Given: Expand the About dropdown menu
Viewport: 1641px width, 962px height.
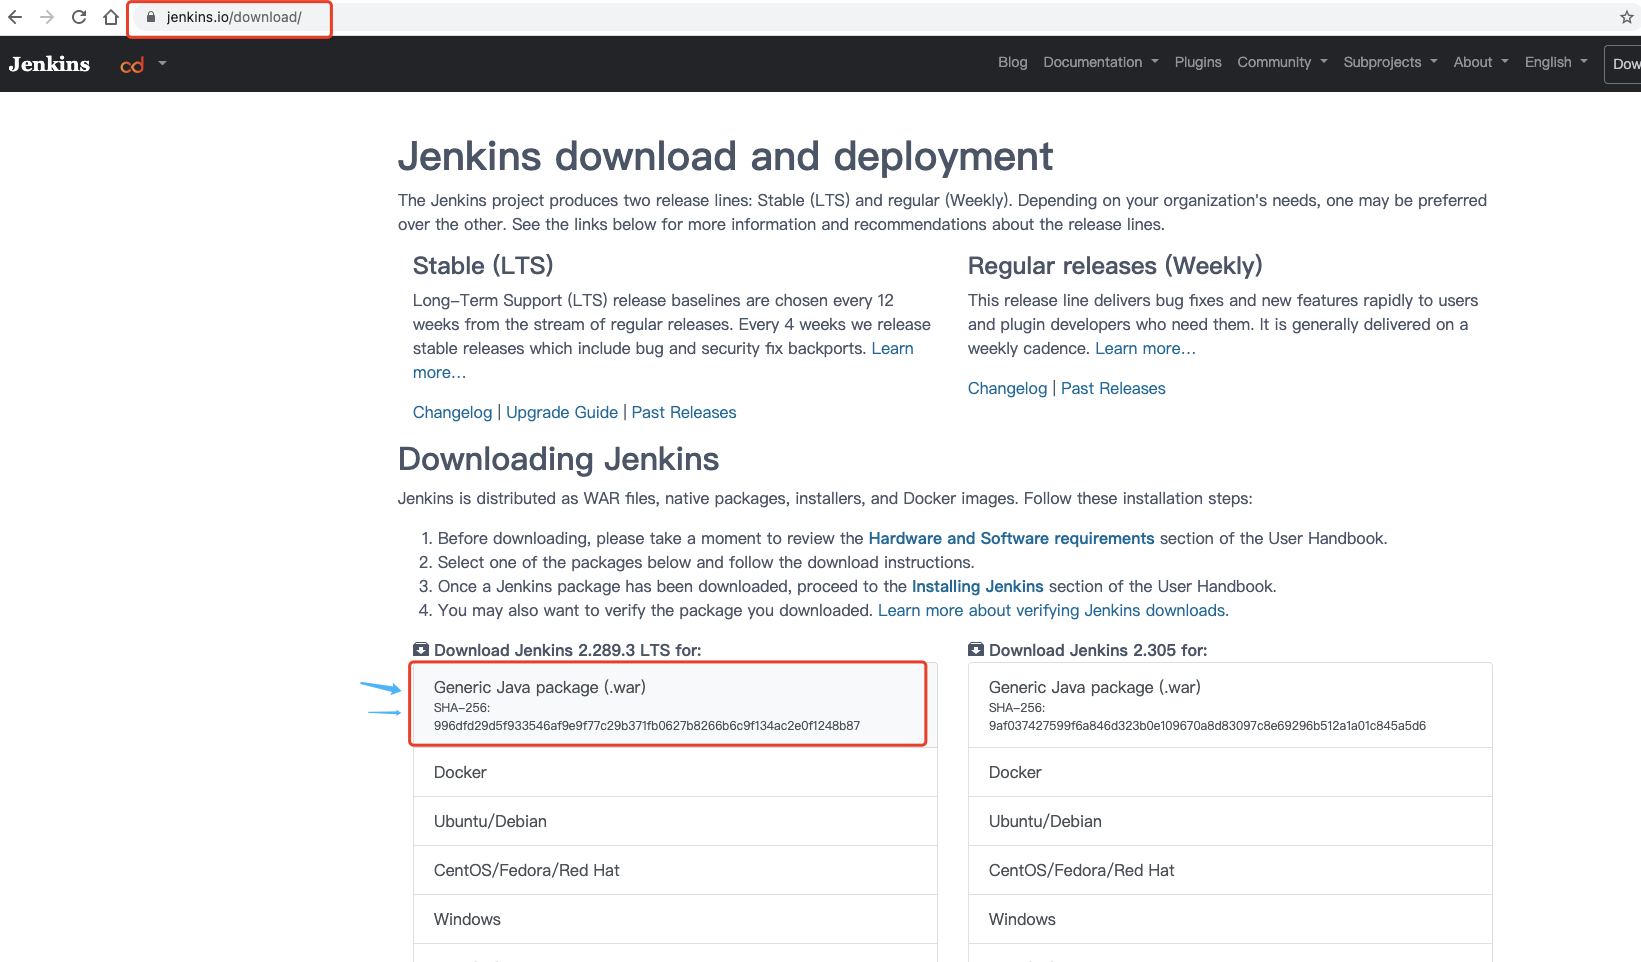Looking at the screenshot, I should coord(1481,62).
